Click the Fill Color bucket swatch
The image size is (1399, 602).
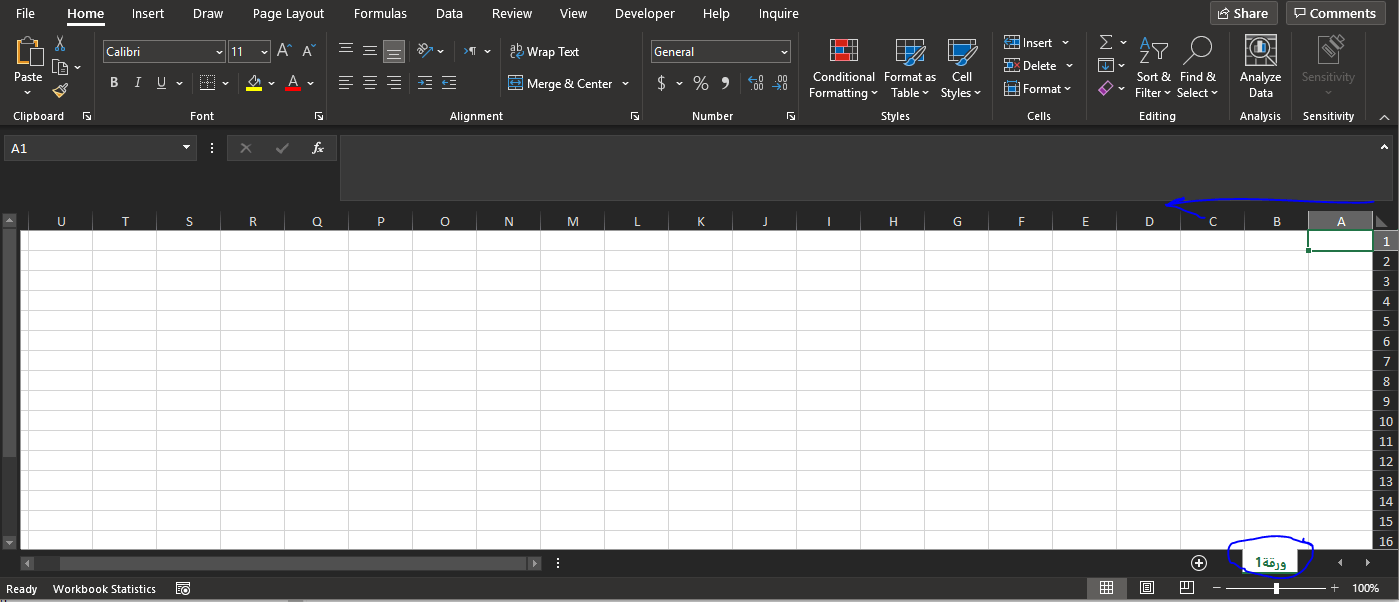coord(253,83)
